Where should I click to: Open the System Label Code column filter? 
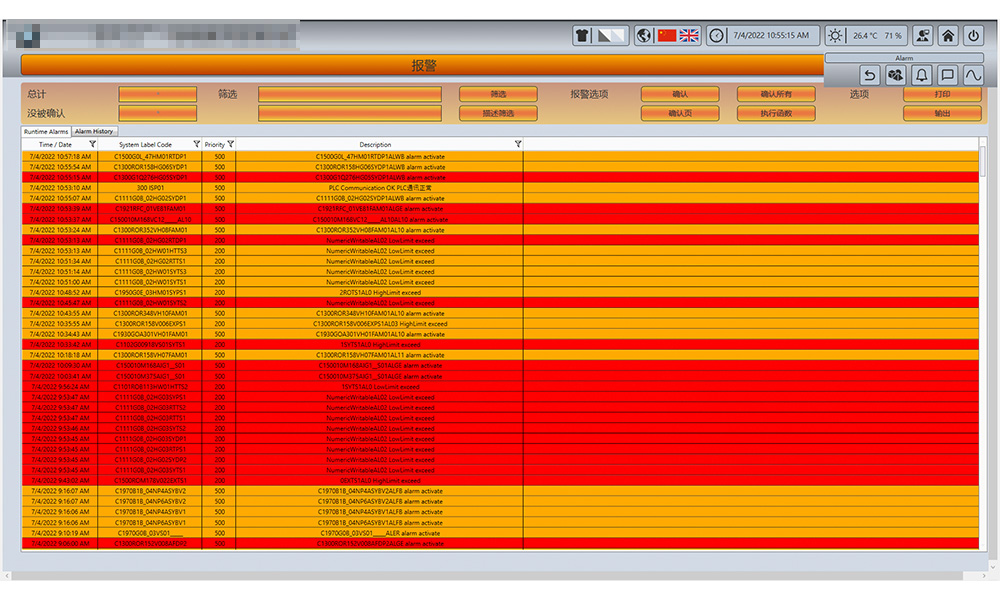[196, 145]
